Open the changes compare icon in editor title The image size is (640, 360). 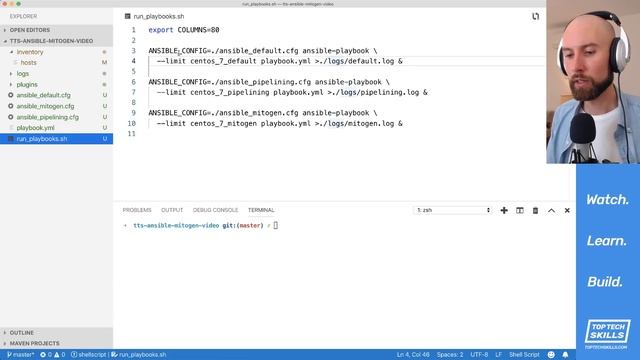(535, 16)
